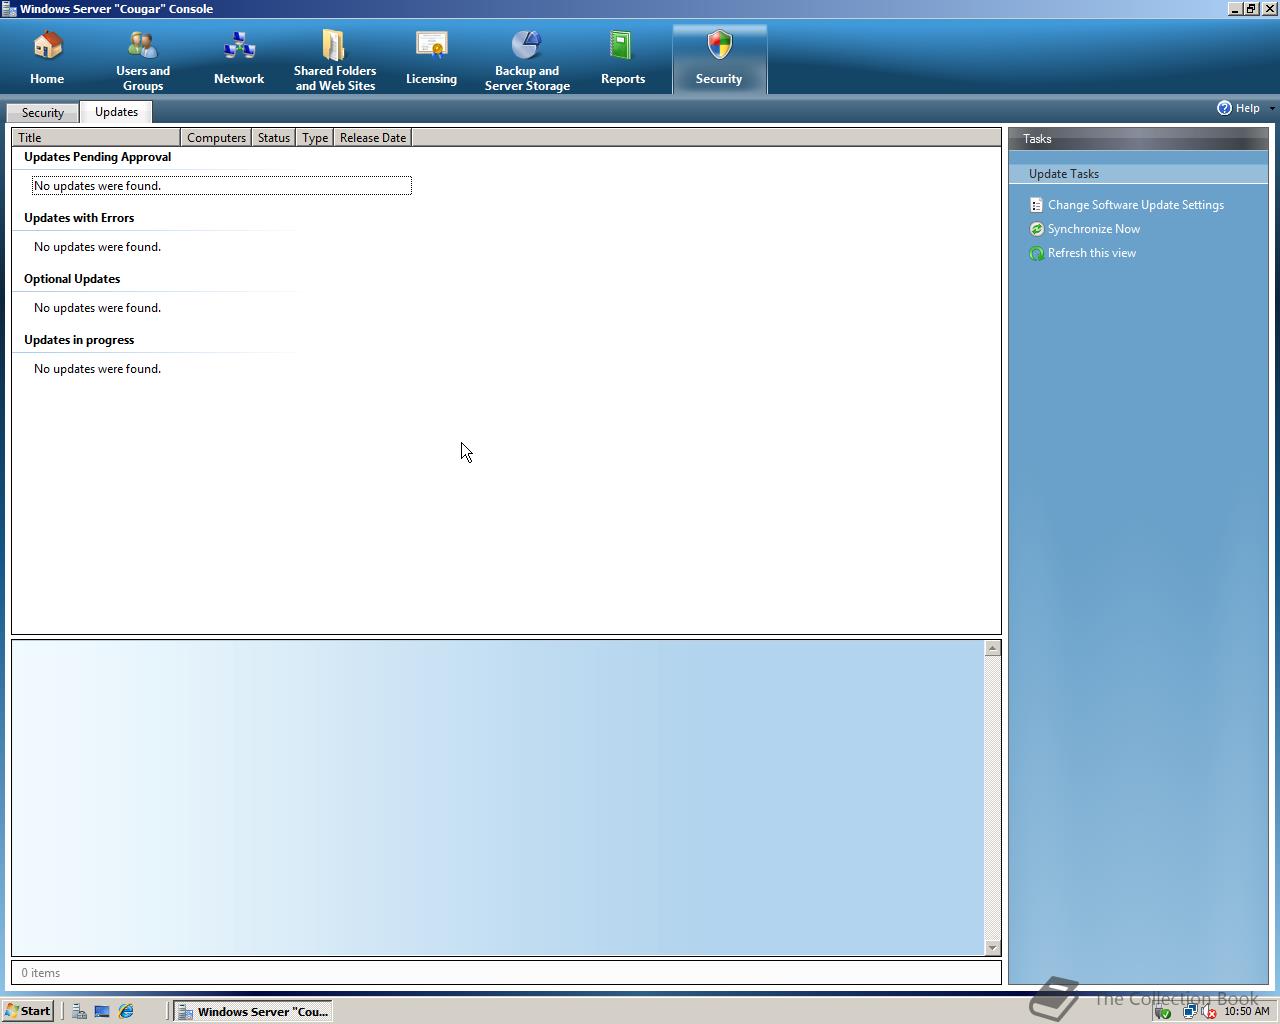Click the green Synchronize Now icon
The height and width of the screenshot is (1024, 1280).
pyautogui.click(x=1036, y=229)
